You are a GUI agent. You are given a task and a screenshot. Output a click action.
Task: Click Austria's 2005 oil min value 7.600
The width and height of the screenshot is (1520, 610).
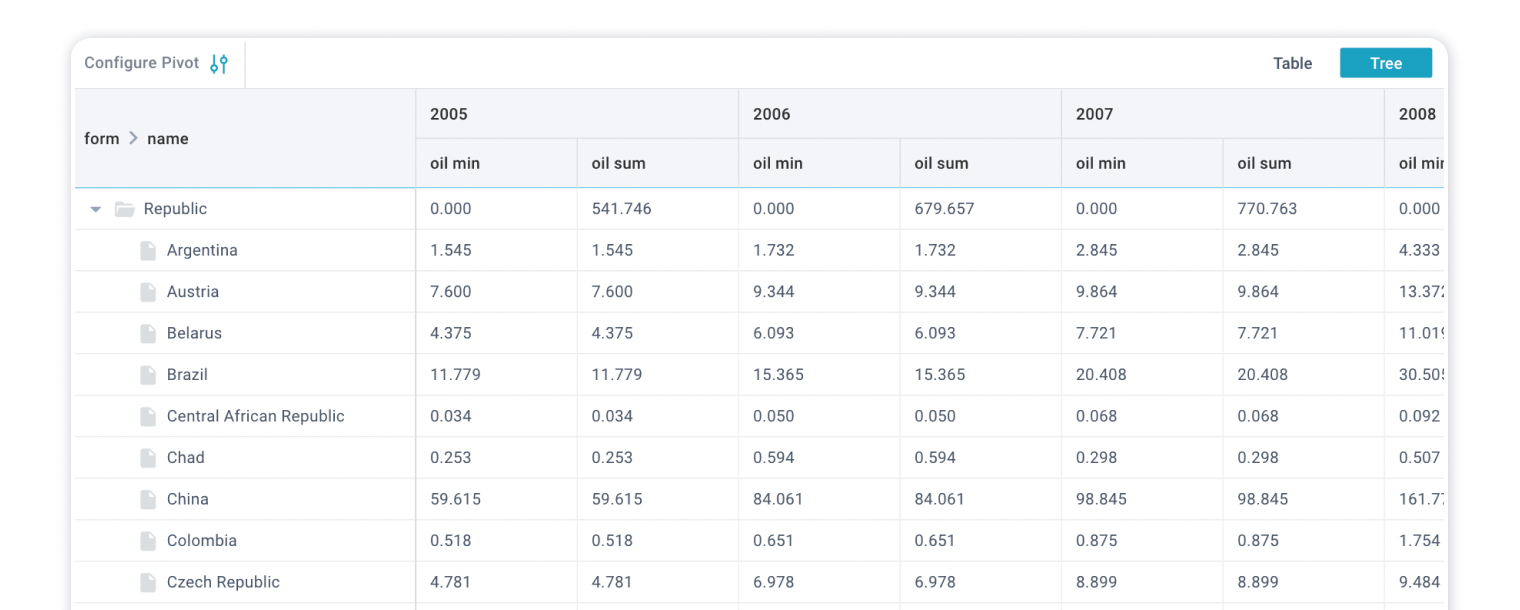click(x=496, y=292)
